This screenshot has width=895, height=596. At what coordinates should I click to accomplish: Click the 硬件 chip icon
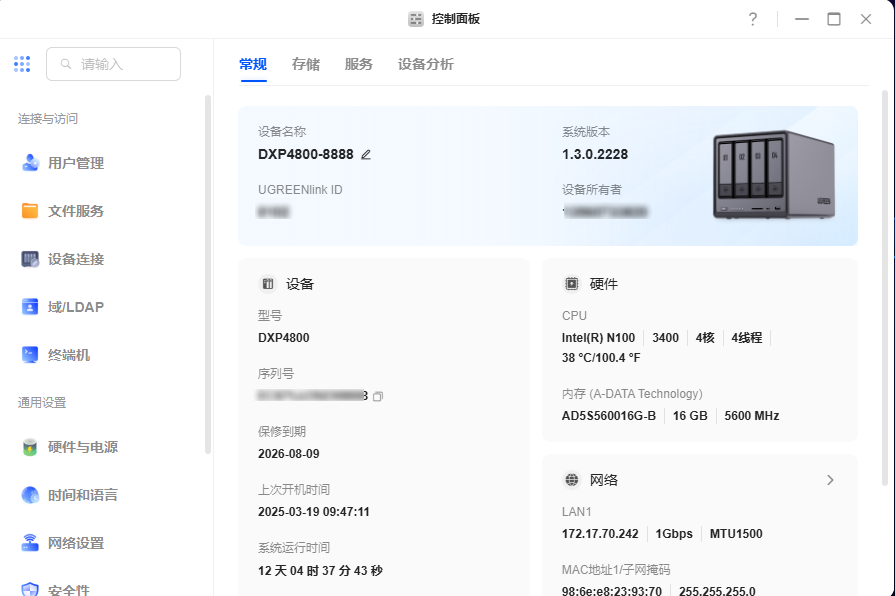point(571,284)
